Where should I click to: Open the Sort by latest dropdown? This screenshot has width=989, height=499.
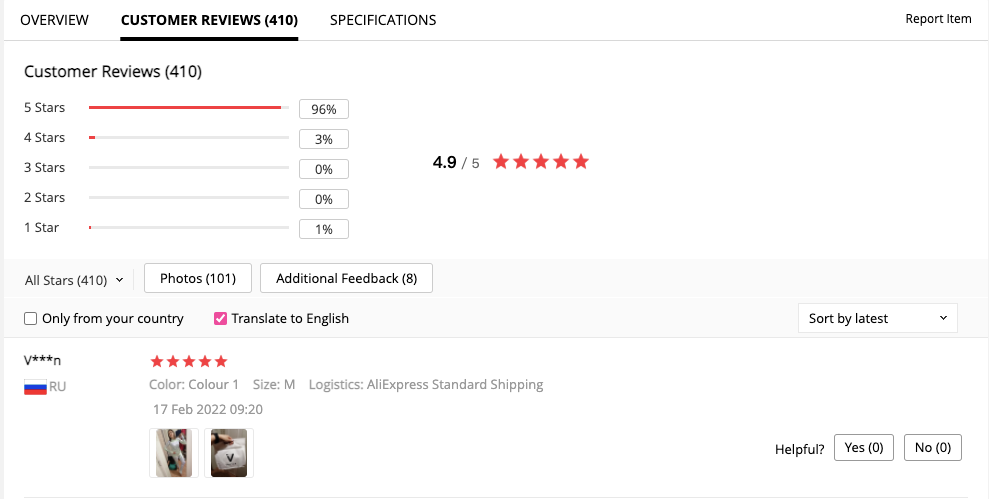pyautogui.click(x=877, y=318)
